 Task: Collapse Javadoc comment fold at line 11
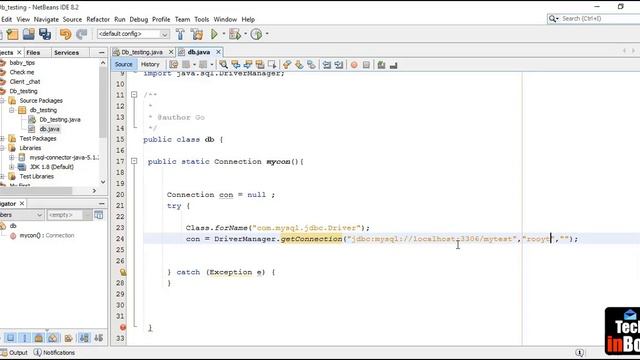pyautogui.click(x=134, y=95)
